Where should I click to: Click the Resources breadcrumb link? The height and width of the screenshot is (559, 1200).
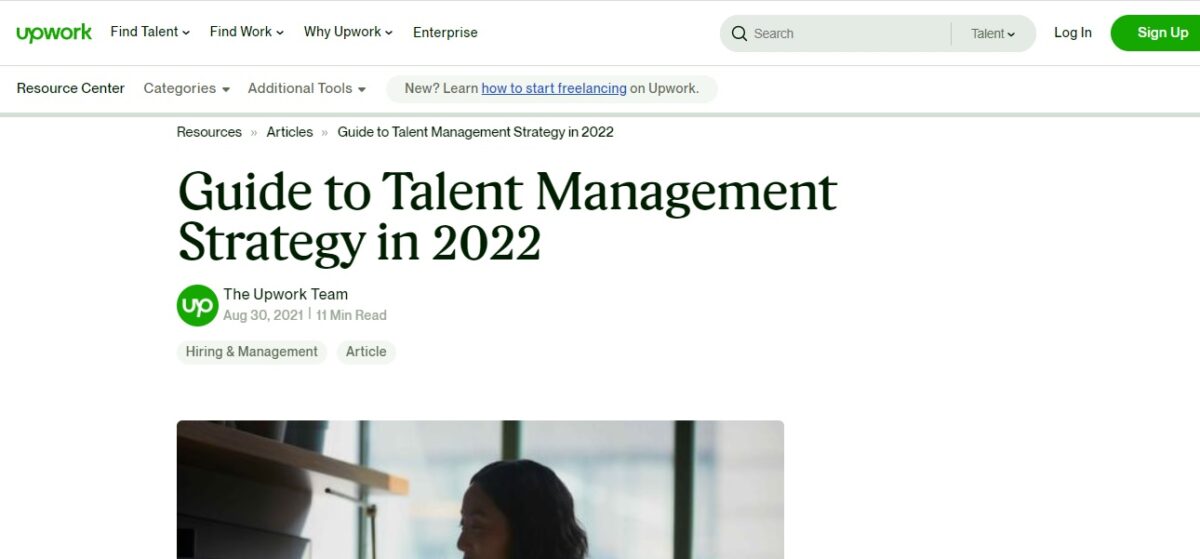(x=209, y=132)
